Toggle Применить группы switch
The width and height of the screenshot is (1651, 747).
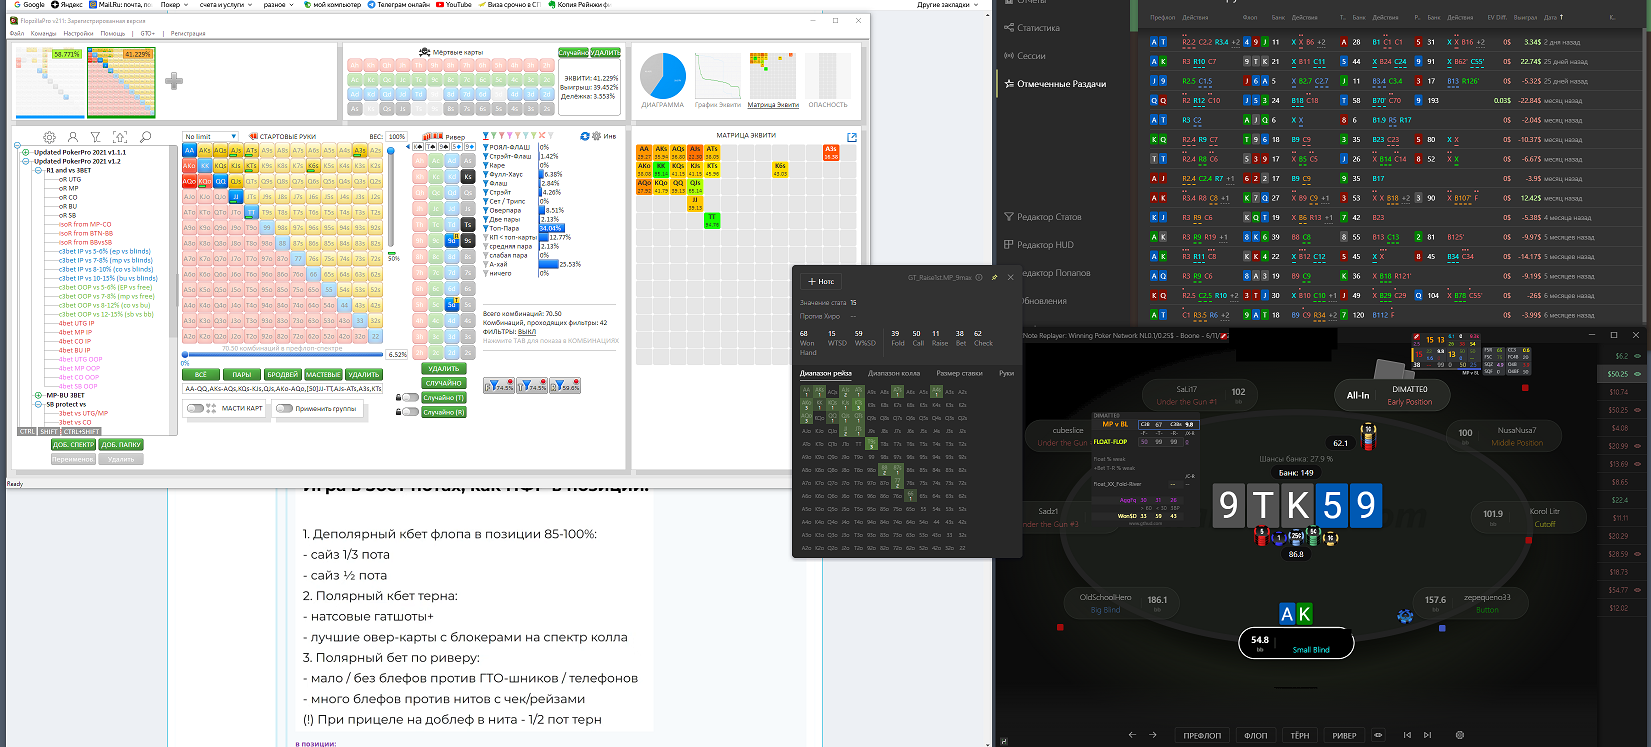point(284,408)
